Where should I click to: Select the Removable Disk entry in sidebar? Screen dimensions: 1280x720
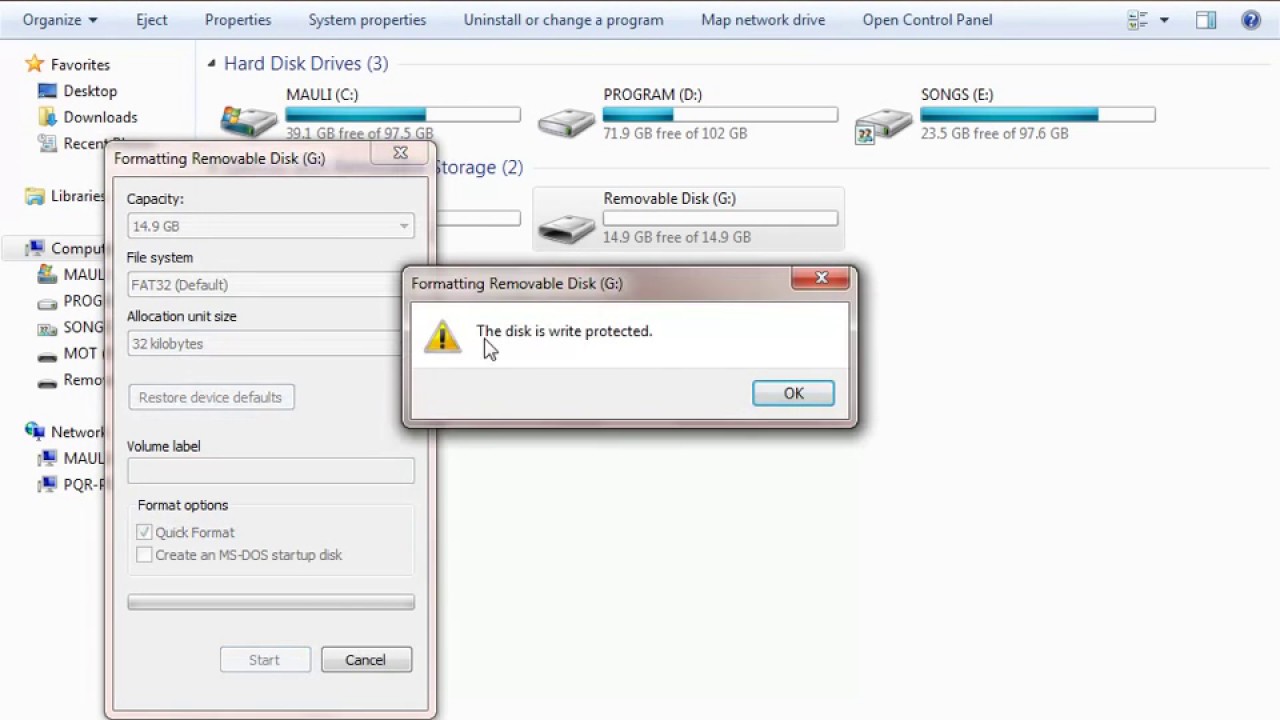pyautogui.click(x=70, y=380)
